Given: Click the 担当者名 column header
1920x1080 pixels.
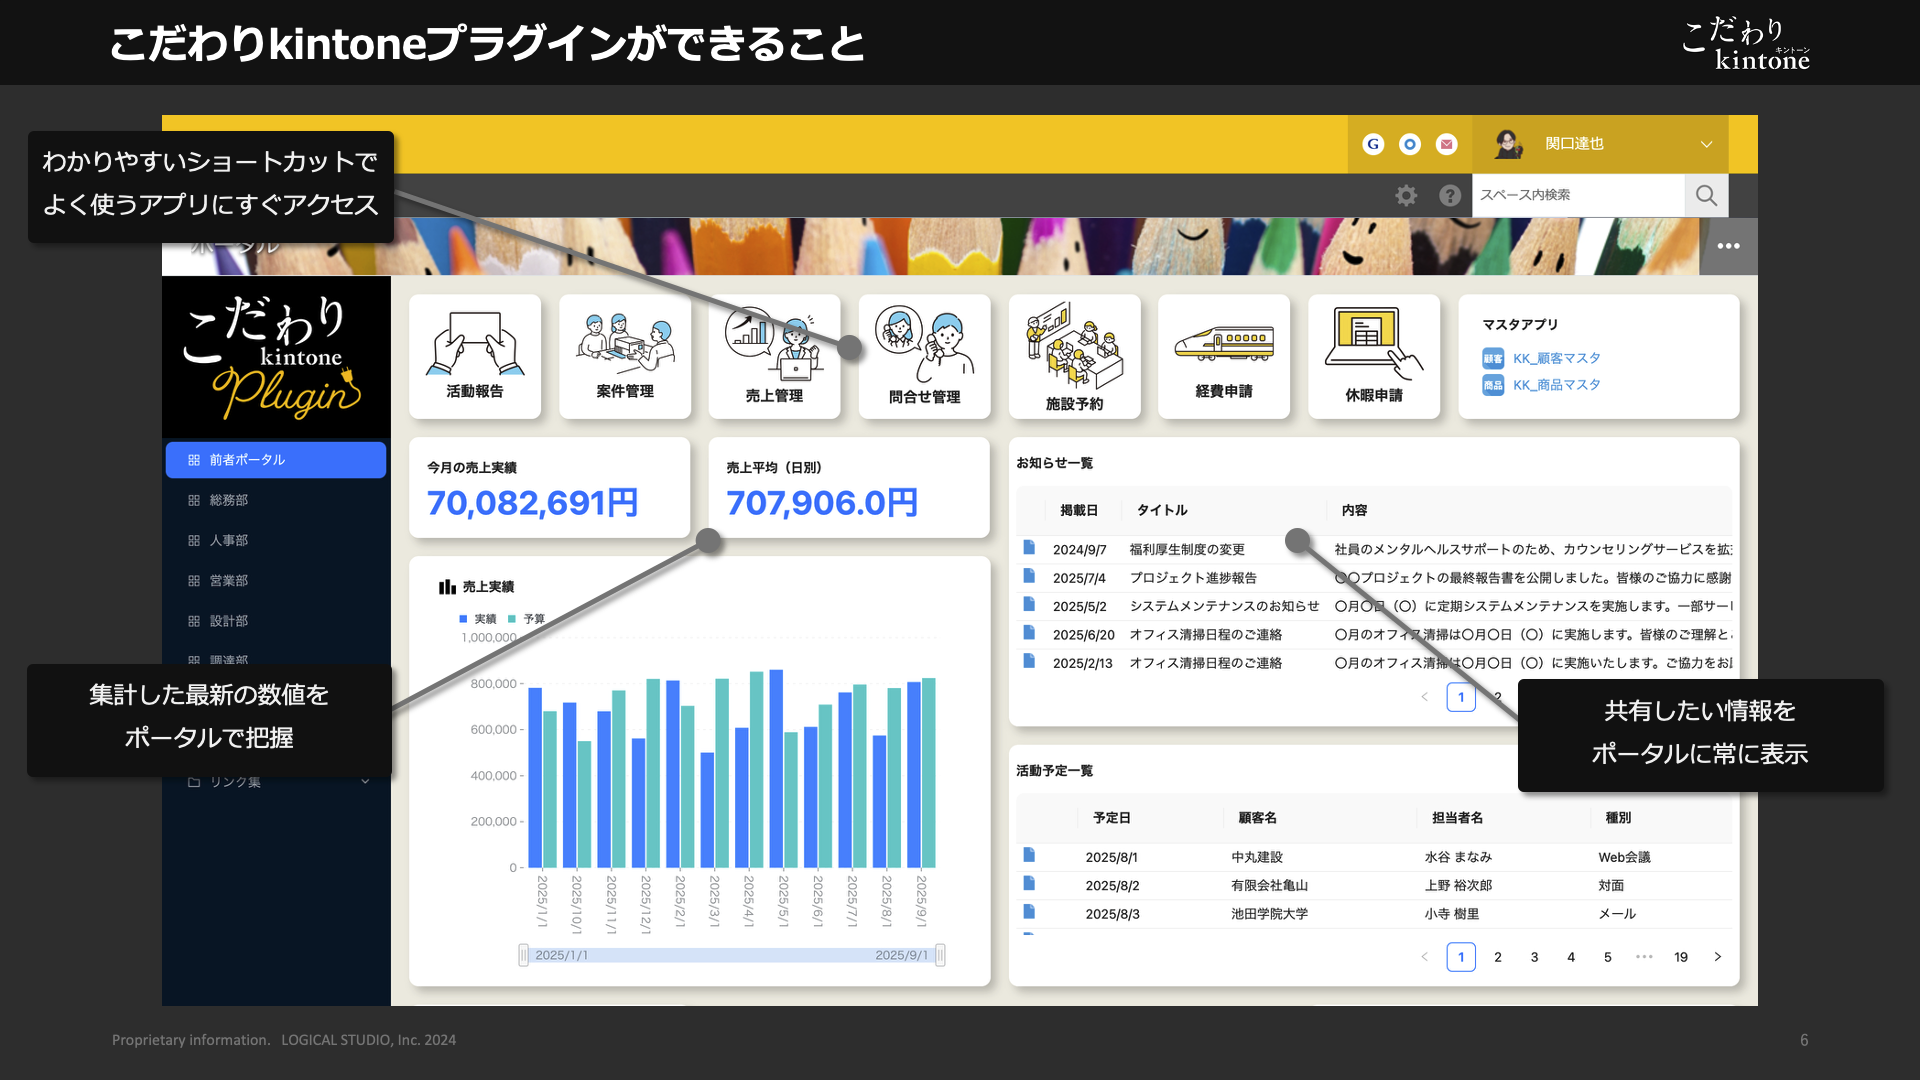Looking at the screenshot, I should [1458, 818].
